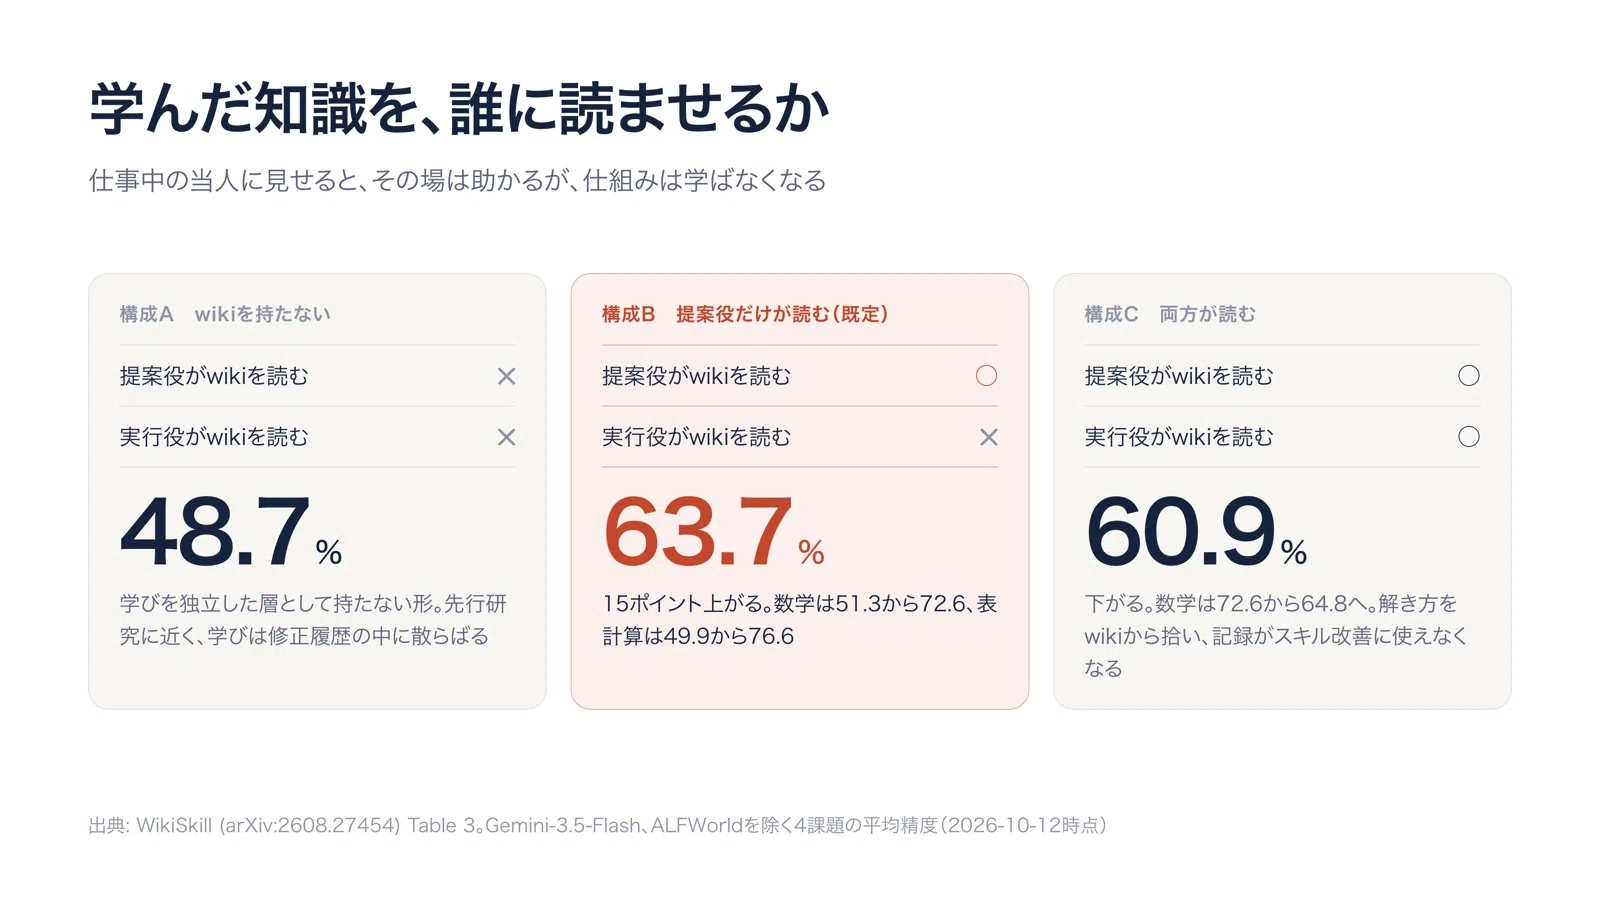Click the 60.9 percentage value
This screenshot has width=1600, height=900.
(x=1196, y=532)
